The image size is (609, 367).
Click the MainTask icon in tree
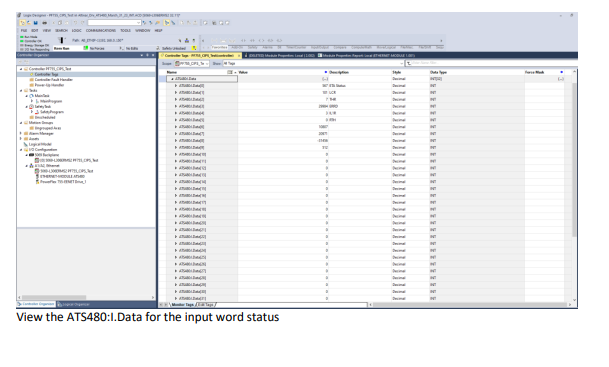tap(31, 96)
